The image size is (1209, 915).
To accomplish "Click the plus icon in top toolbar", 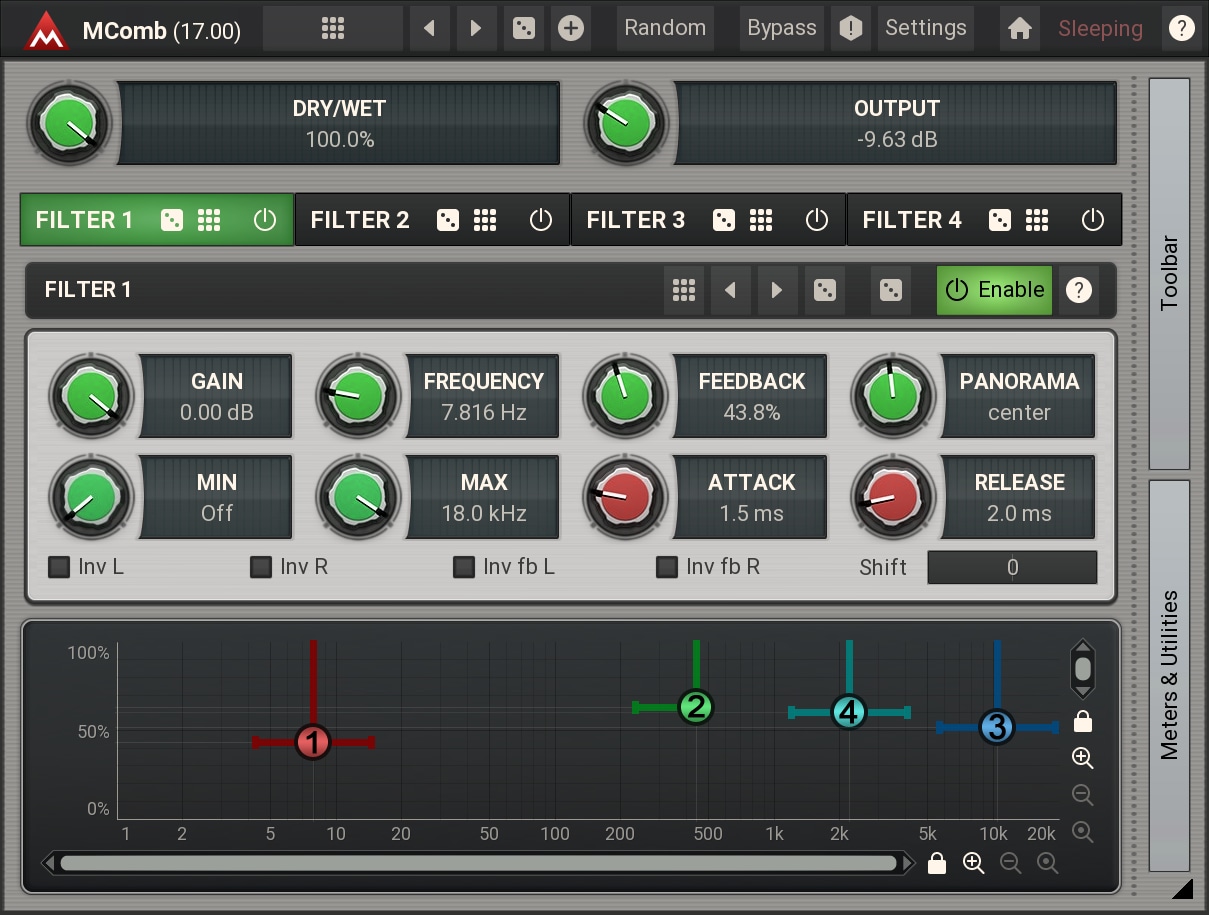I will pyautogui.click(x=570, y=28).
